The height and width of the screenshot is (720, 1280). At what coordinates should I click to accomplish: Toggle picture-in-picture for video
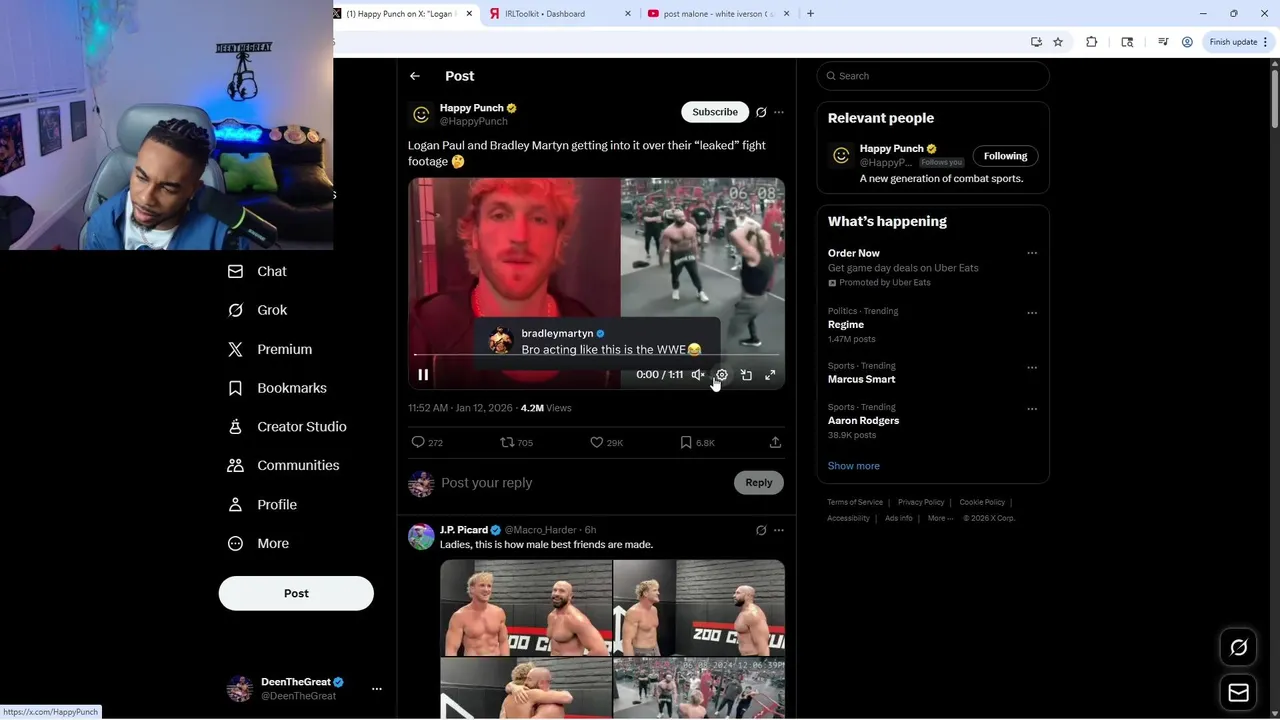coord(746,375)
